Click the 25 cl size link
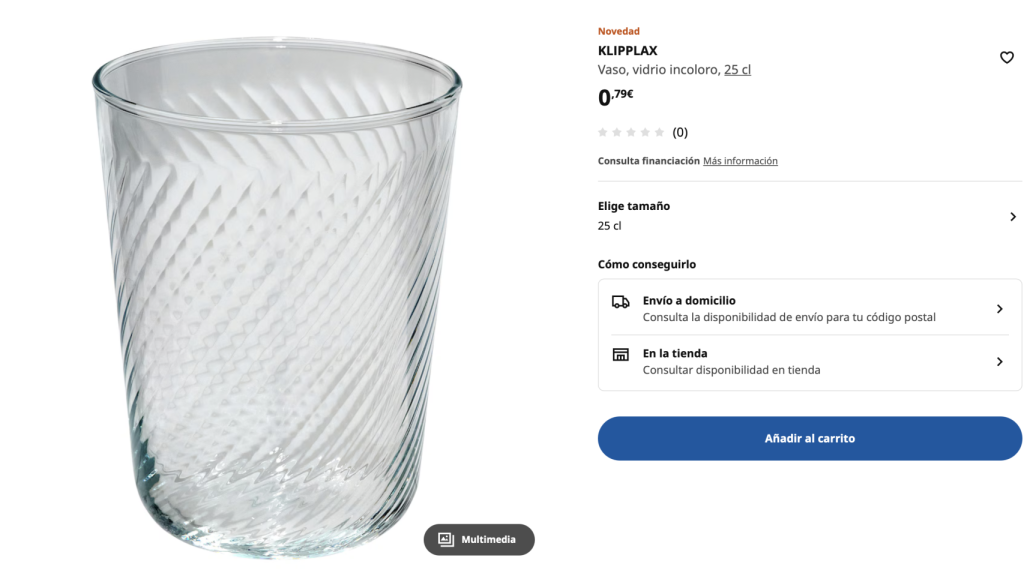Viewport: 1024px width, 576px height. [737, 70]
